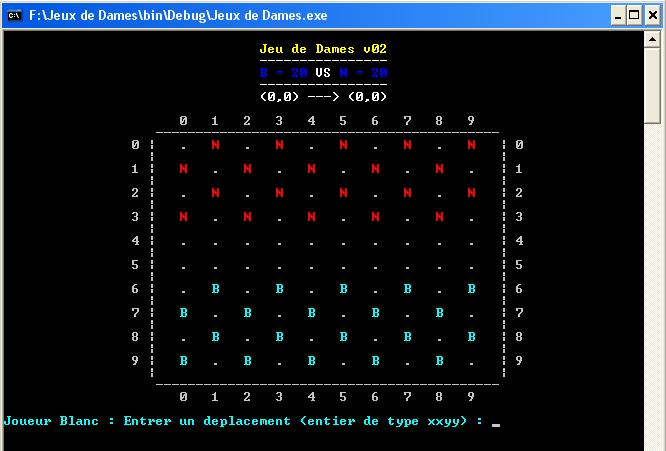Click the vertical scrollbar thumb
Image resolution: width=666 pixels, height=451 pixels.
652,85
